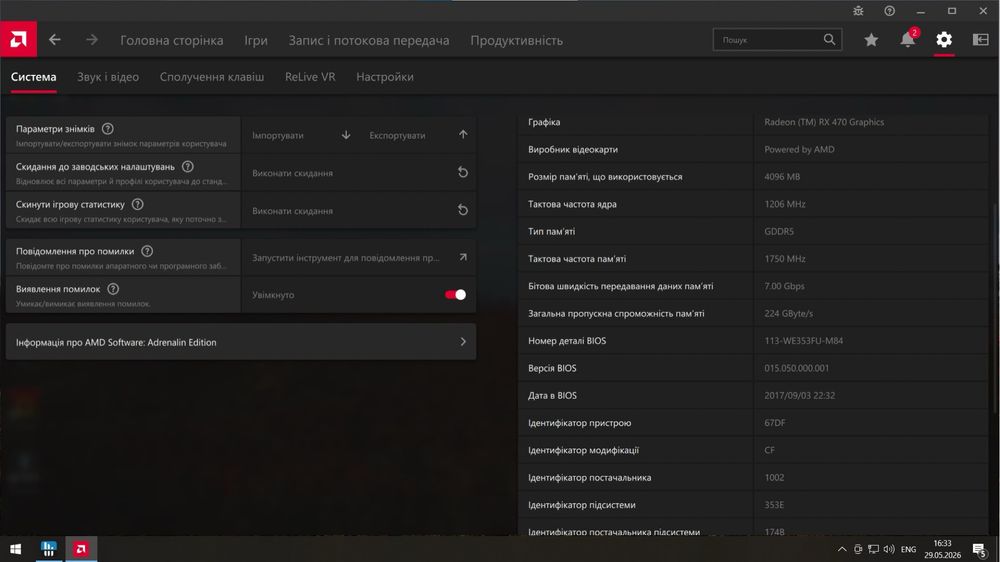Open help question mark in title bar
The image size is (1000, 562).
coord(890,11)
